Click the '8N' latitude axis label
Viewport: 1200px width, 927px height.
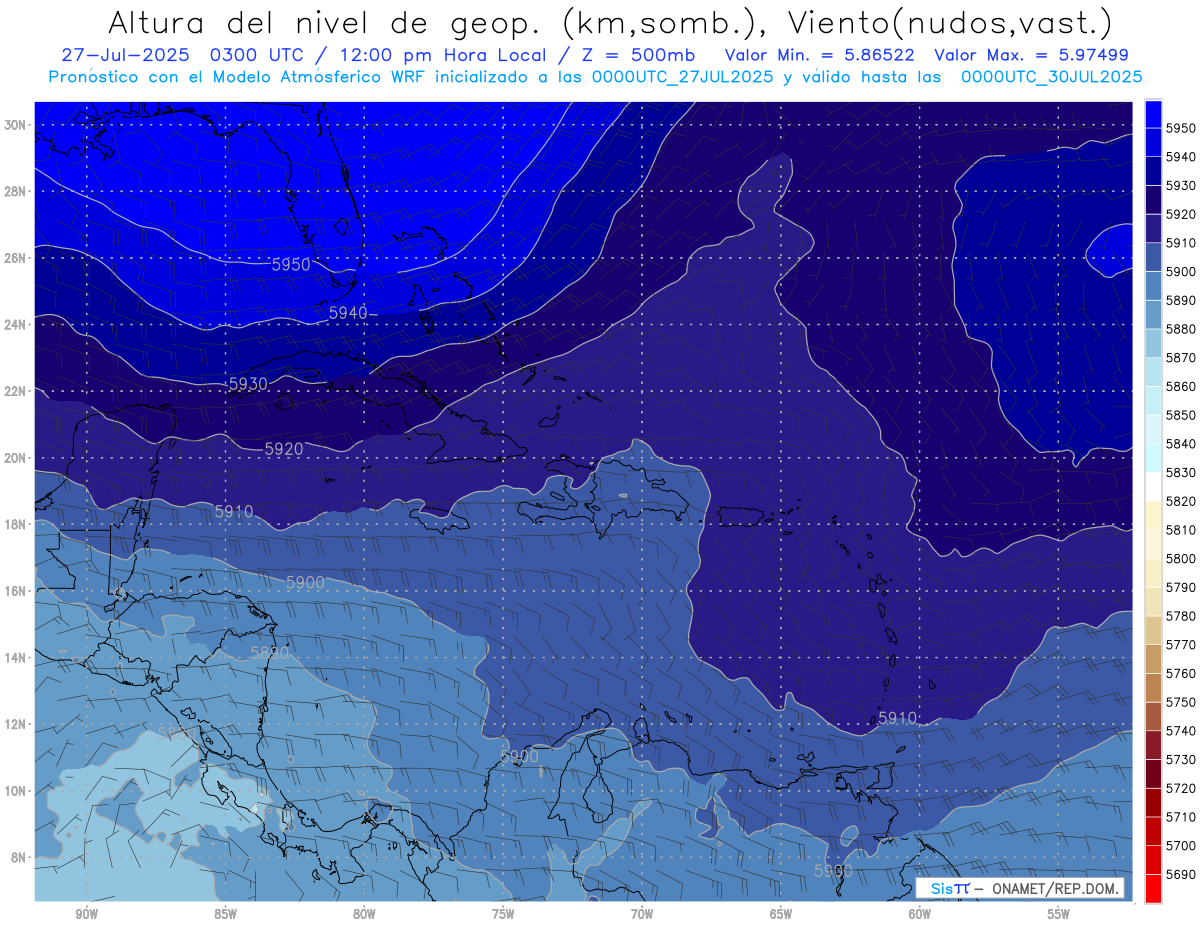tap(18, 857)
